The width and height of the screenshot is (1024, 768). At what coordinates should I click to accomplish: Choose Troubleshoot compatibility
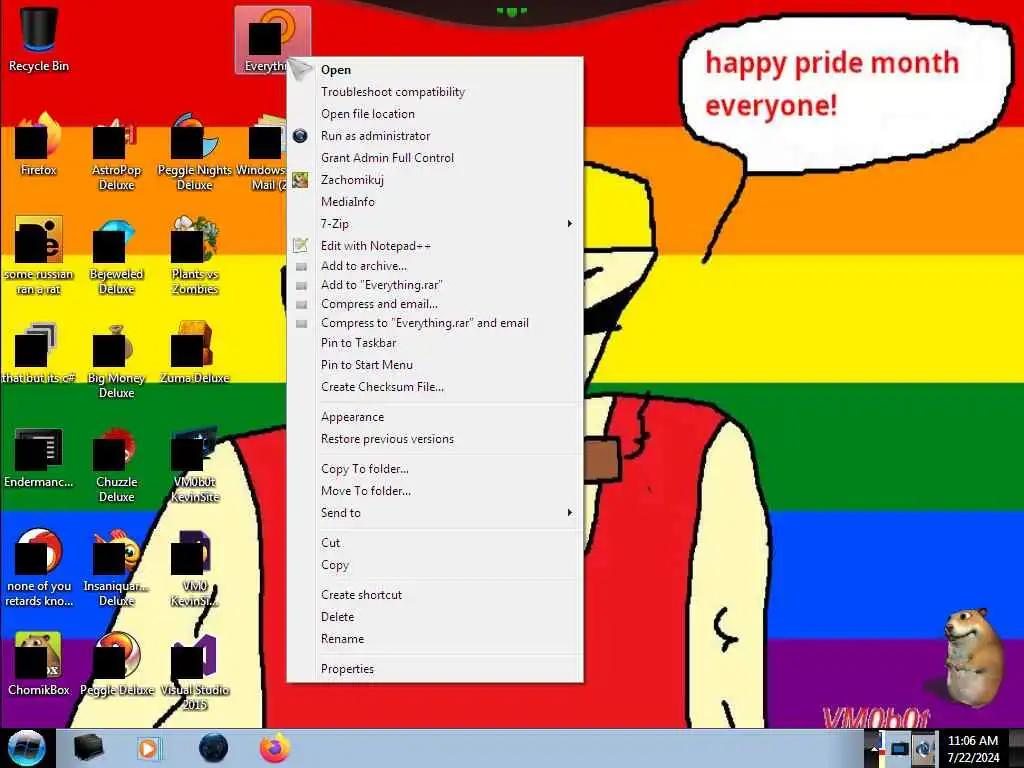tap(435, 92)
